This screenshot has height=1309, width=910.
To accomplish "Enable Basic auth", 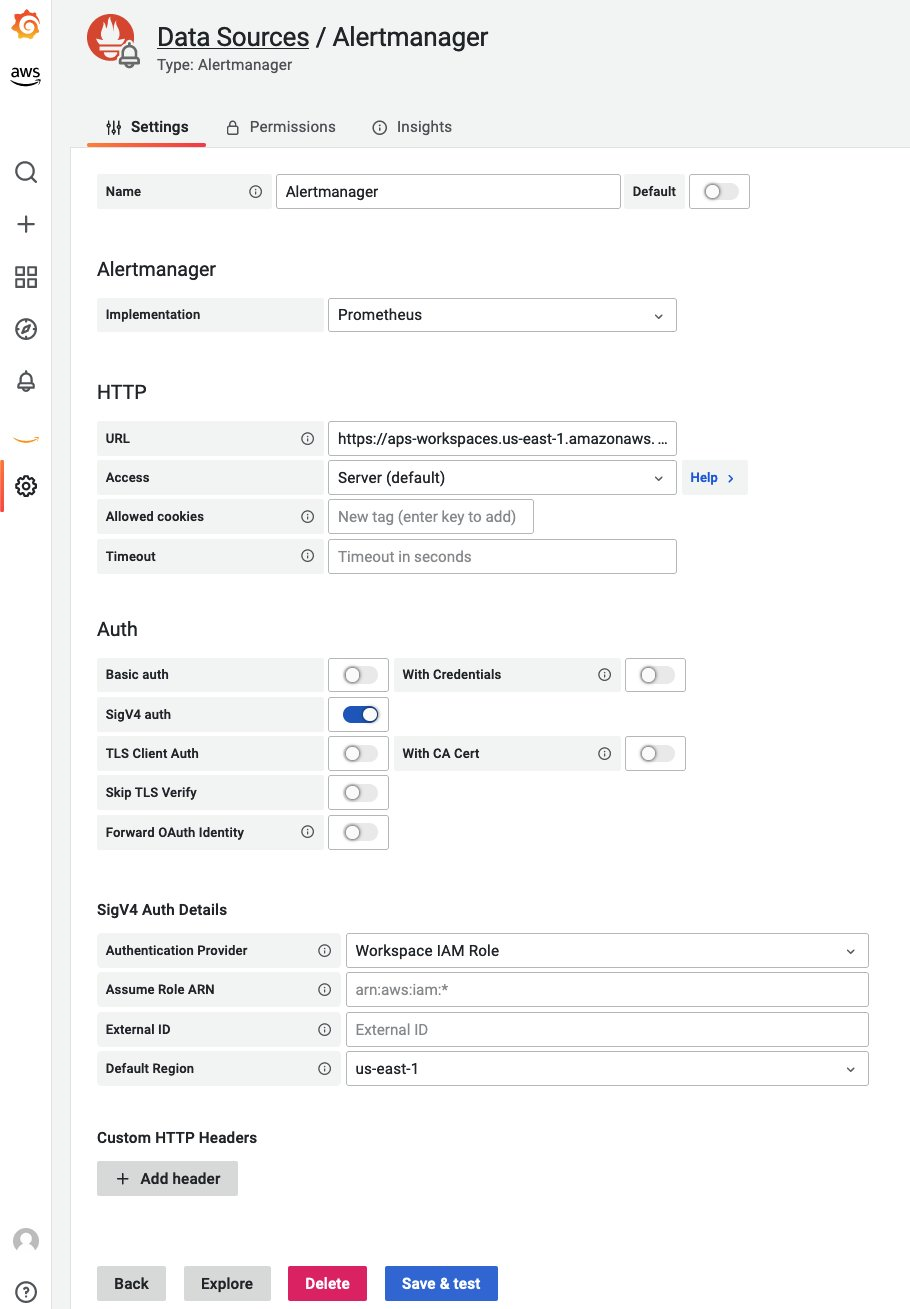I will (x=358, y=675).
